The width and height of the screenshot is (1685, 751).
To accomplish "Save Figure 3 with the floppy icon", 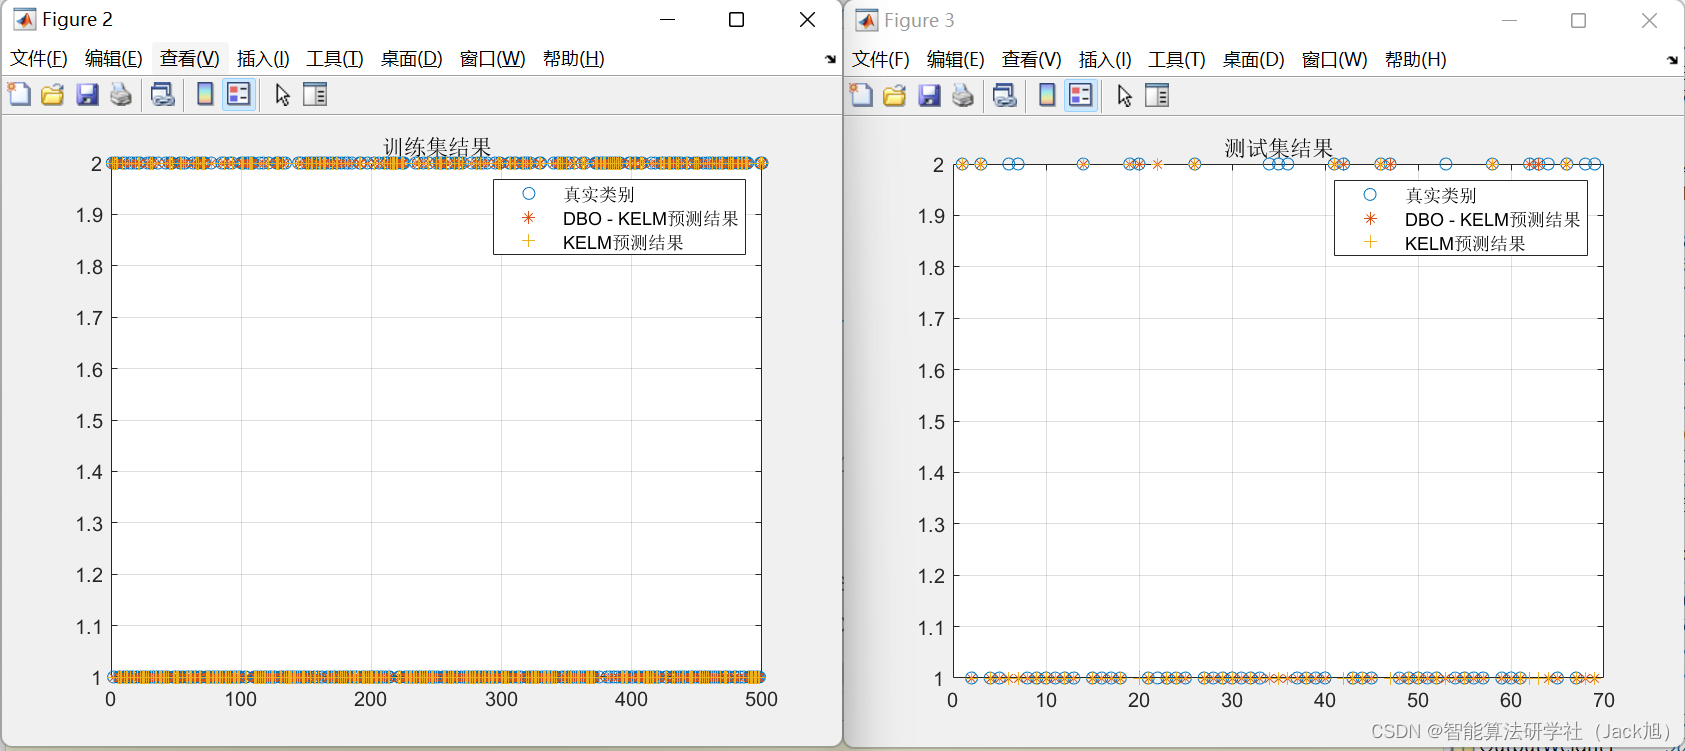I will click(x=929, y=95).
